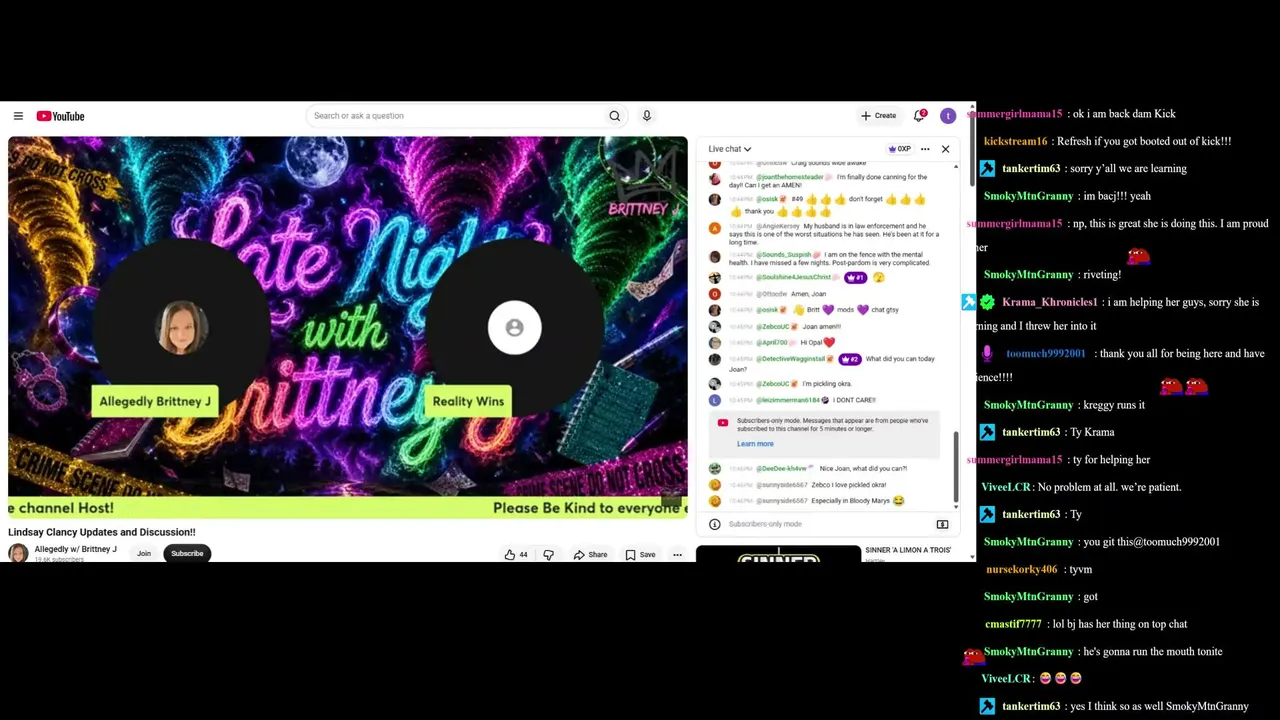Click the #1 member badge by @Soulshine4JesusChrist
Screen dimensions: 1280x720
pos(855,277)
